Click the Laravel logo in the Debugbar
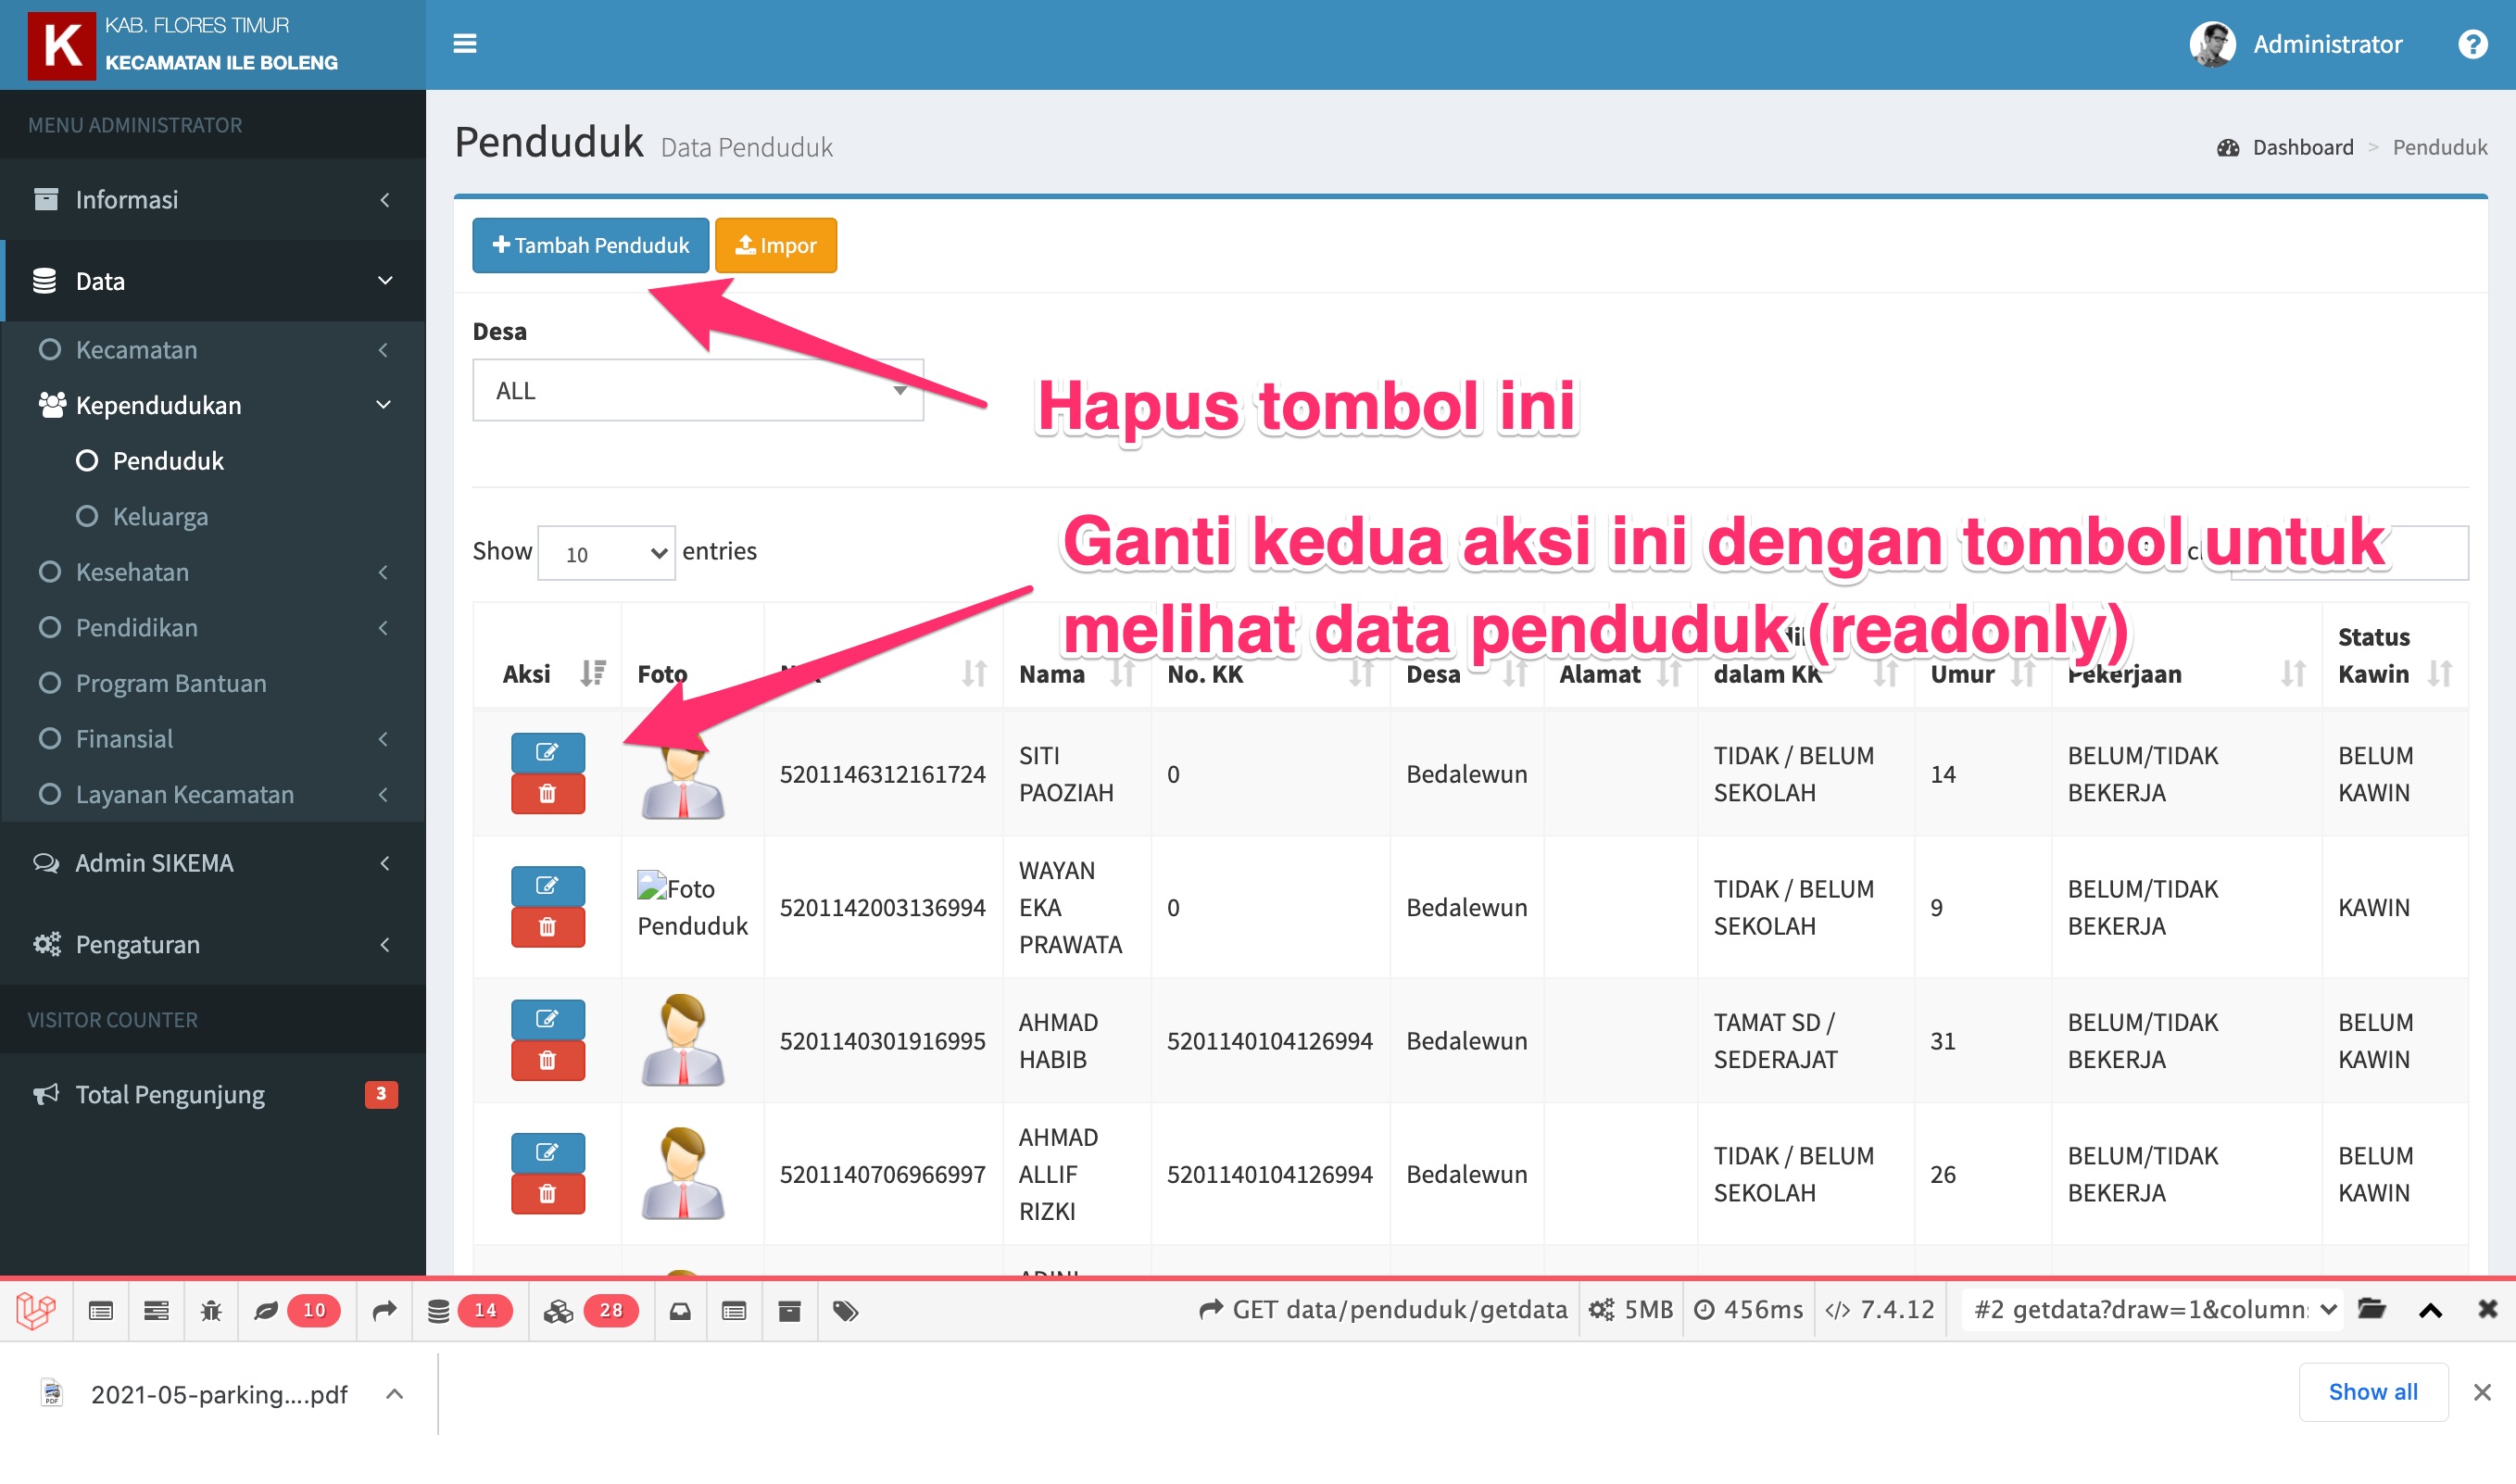 [x=33, y=1310]
